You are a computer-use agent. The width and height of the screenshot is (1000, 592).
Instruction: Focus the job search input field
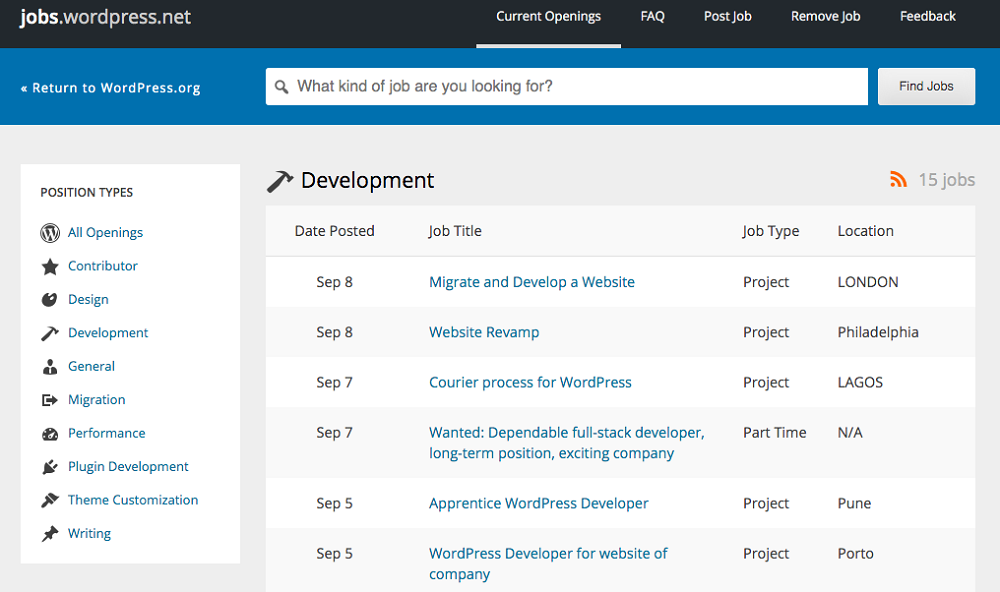tap(575, 87)
